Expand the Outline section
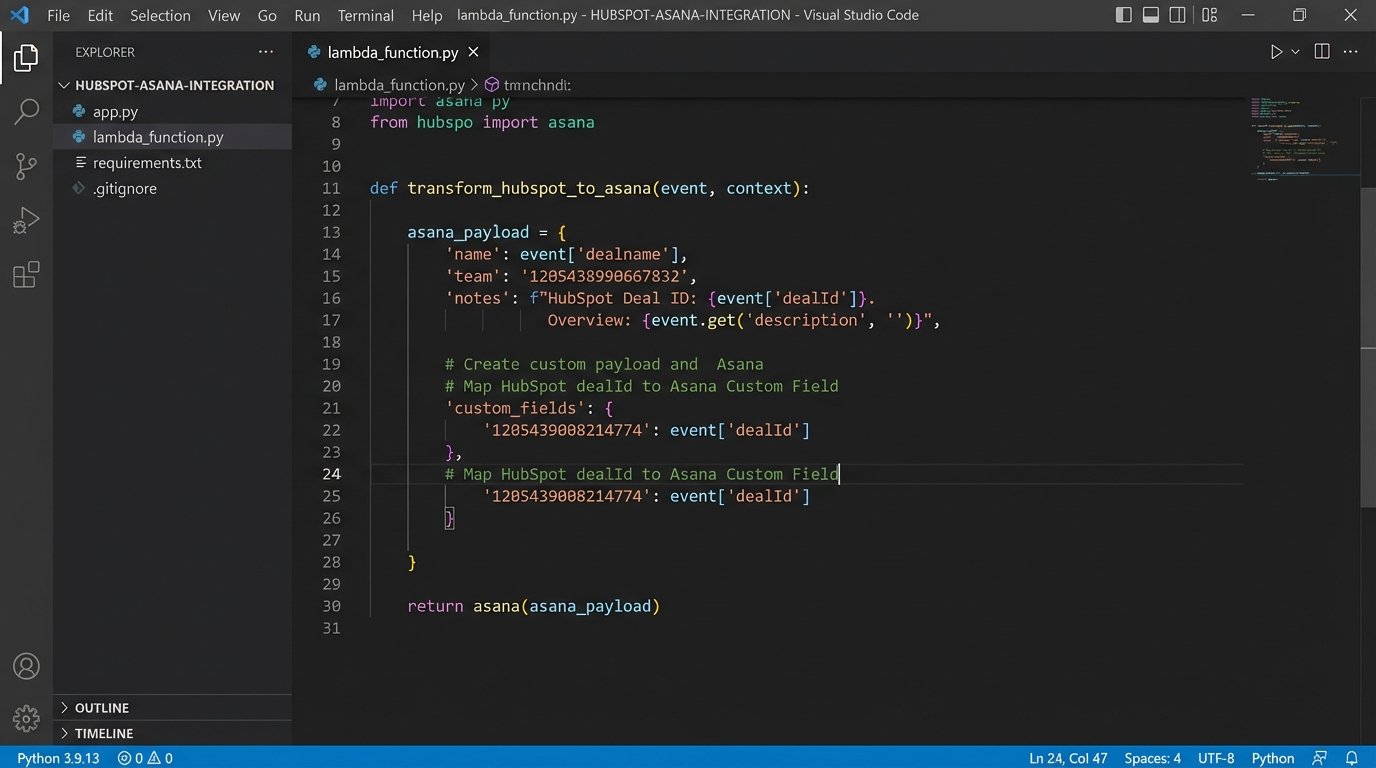Viewport: 1376px width, 768px height. [101, 708]
